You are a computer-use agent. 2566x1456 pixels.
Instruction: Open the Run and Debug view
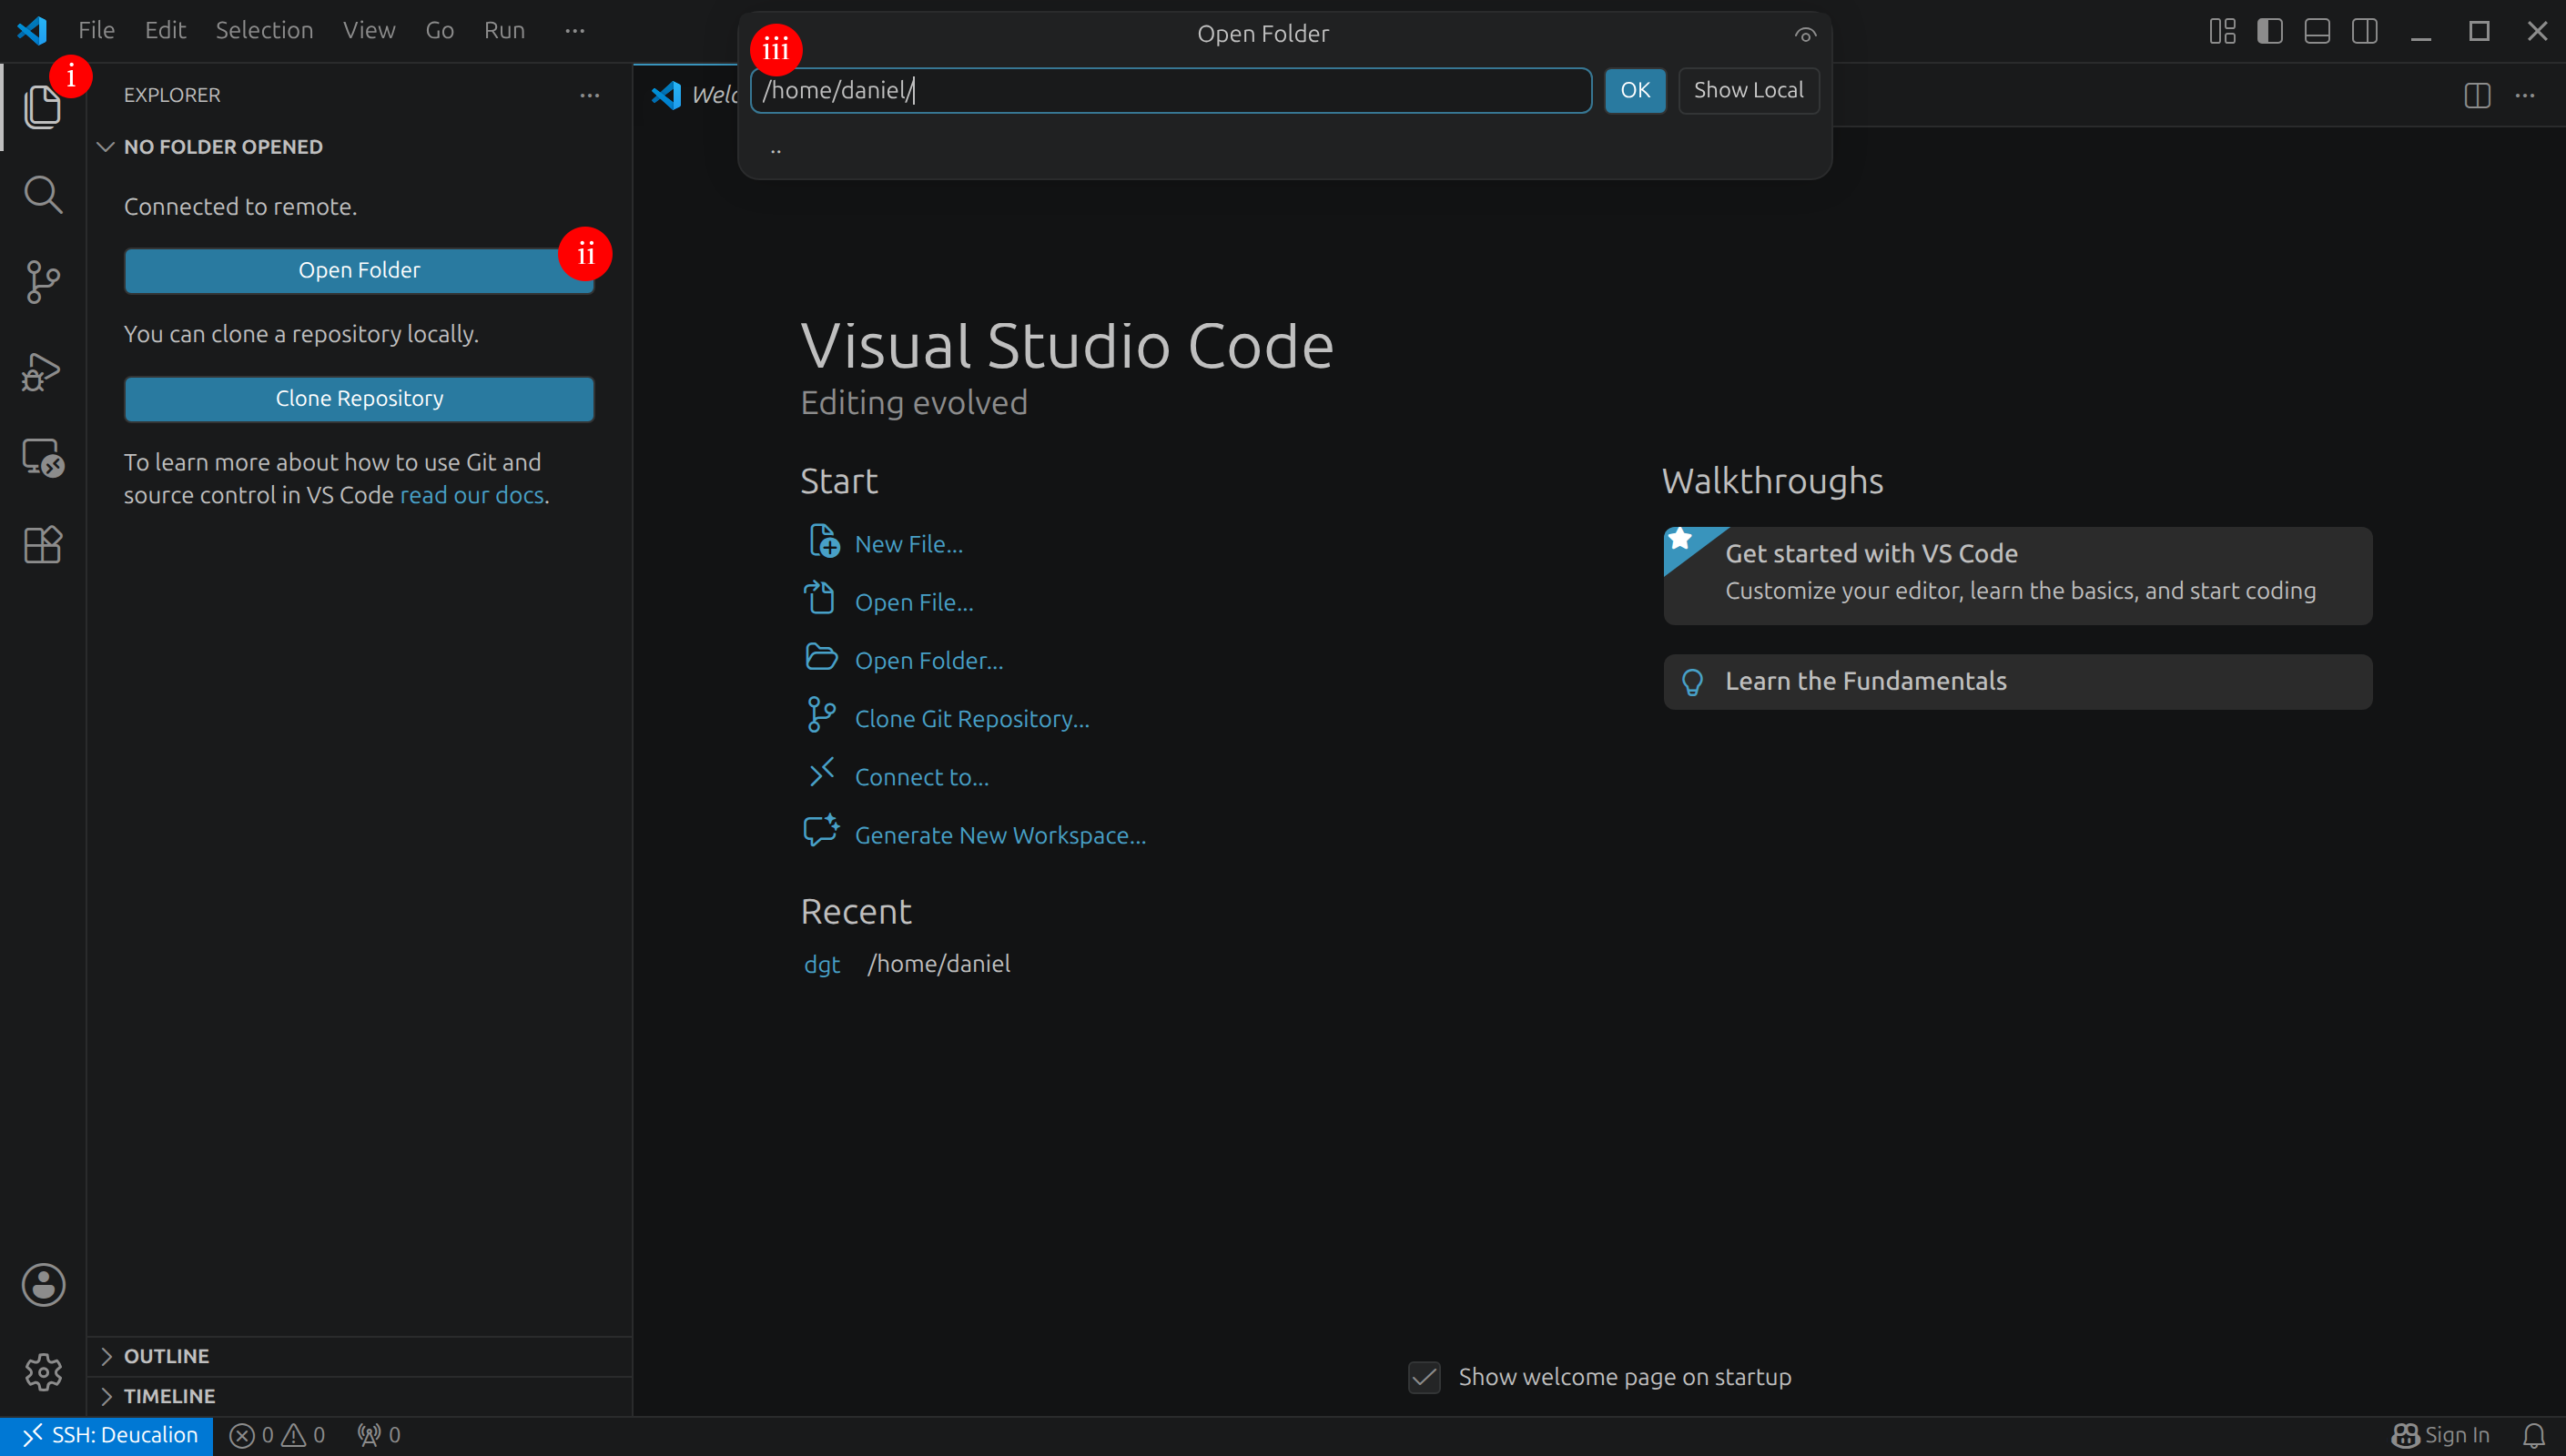pyautogui.click(x=42, y=371)
